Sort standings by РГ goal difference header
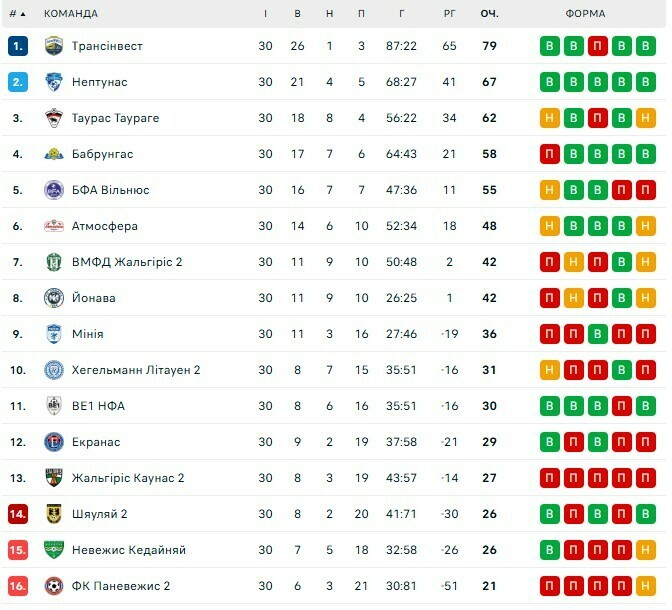The image size is (672, 610). tap(449, 14)
